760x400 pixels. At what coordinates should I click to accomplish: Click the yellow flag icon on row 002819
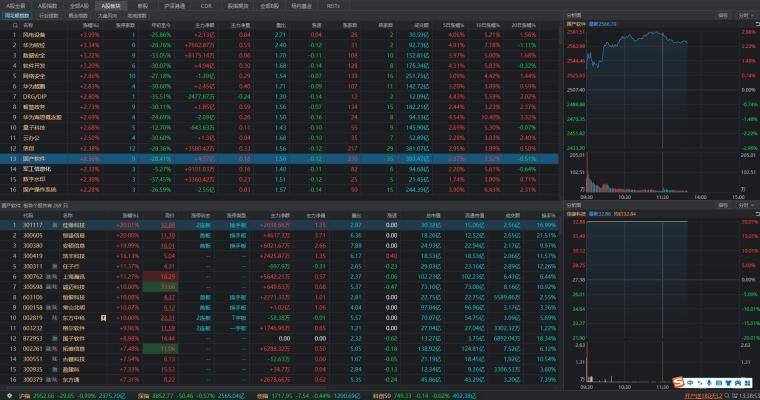(x=104, y=318)
